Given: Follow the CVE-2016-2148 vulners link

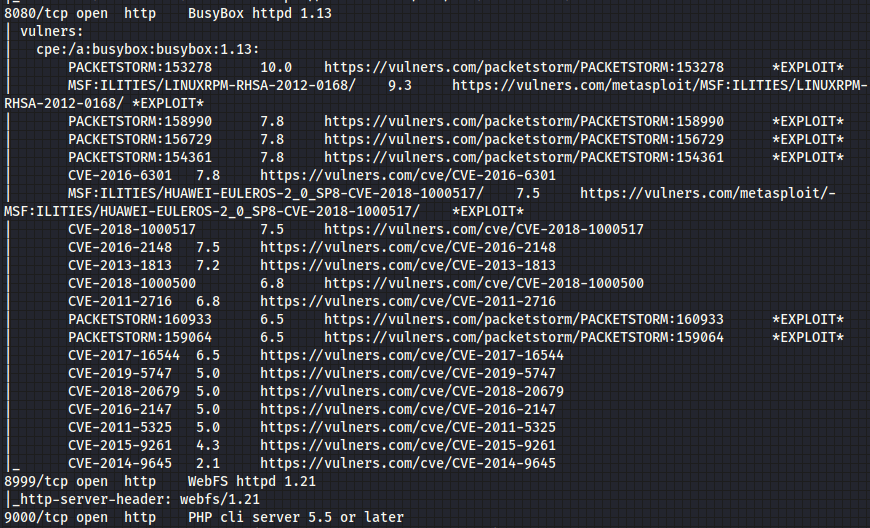Looking at the screenshot, I should coord(407,247).
